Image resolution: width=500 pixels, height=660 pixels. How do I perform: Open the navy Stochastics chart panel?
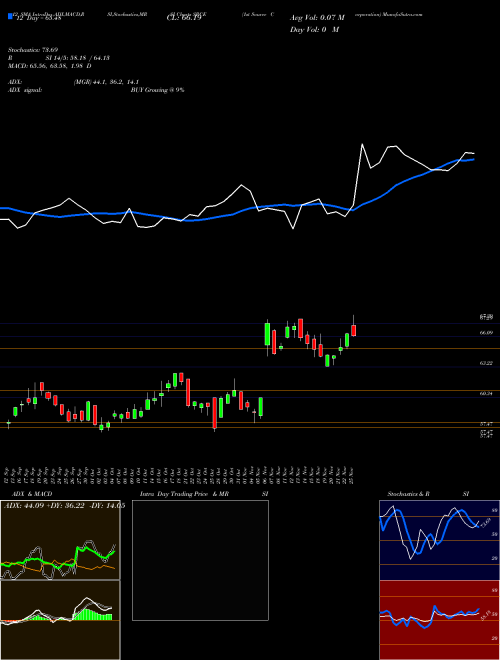pyautogui.click(x=439, y=540)
